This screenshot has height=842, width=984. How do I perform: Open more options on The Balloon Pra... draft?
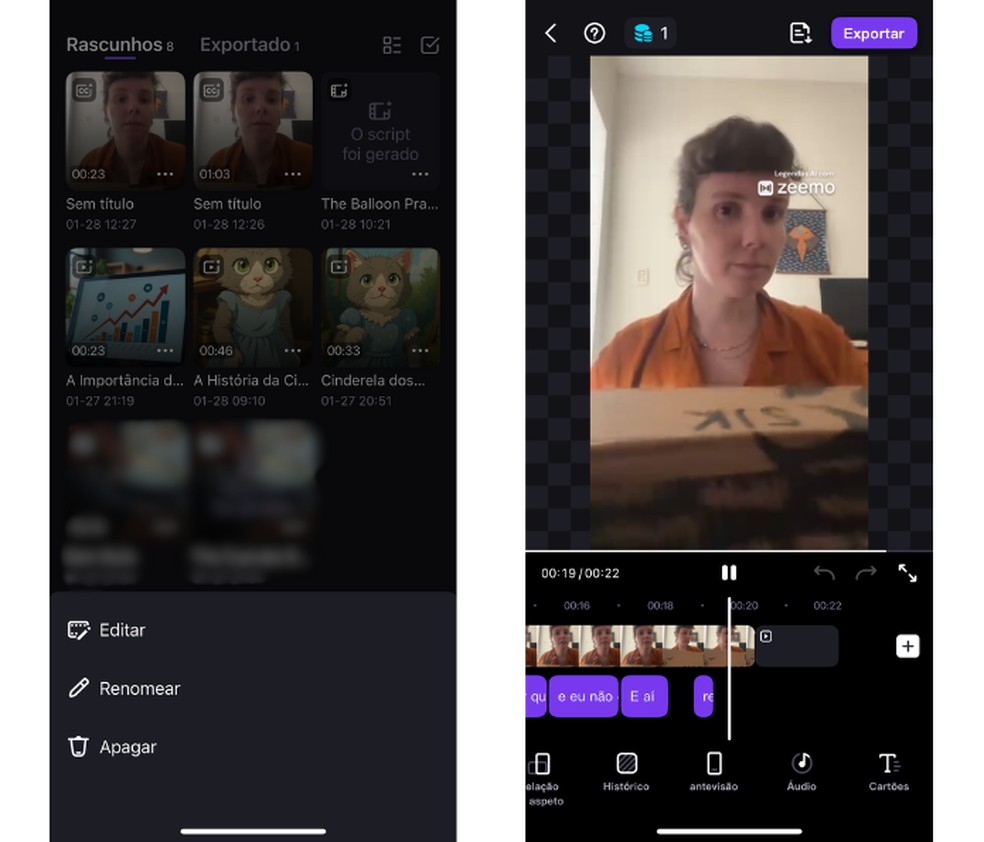(420, 174)
